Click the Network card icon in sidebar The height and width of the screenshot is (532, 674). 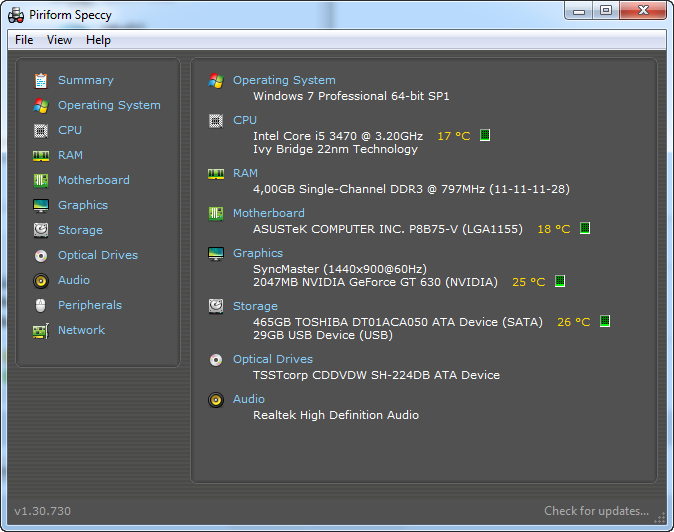tap(41, 330)
